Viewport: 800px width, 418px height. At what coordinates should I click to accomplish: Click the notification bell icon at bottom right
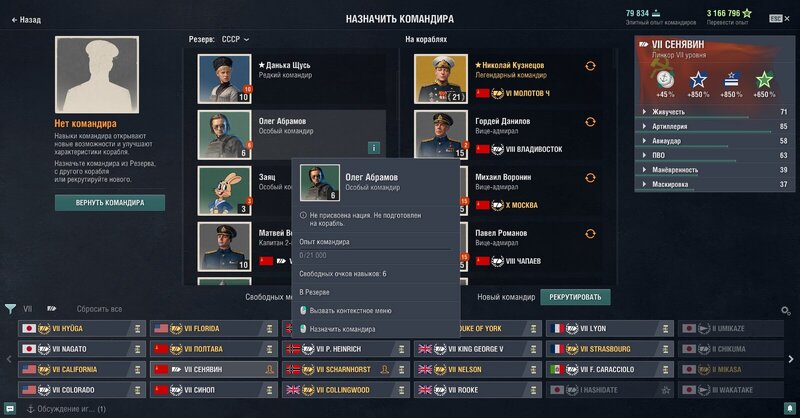[x=790, y=409]
